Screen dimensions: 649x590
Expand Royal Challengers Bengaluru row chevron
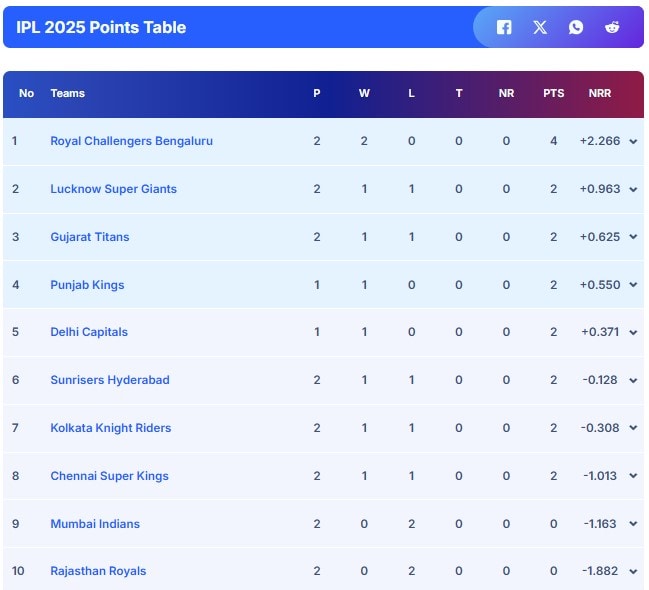633,142
